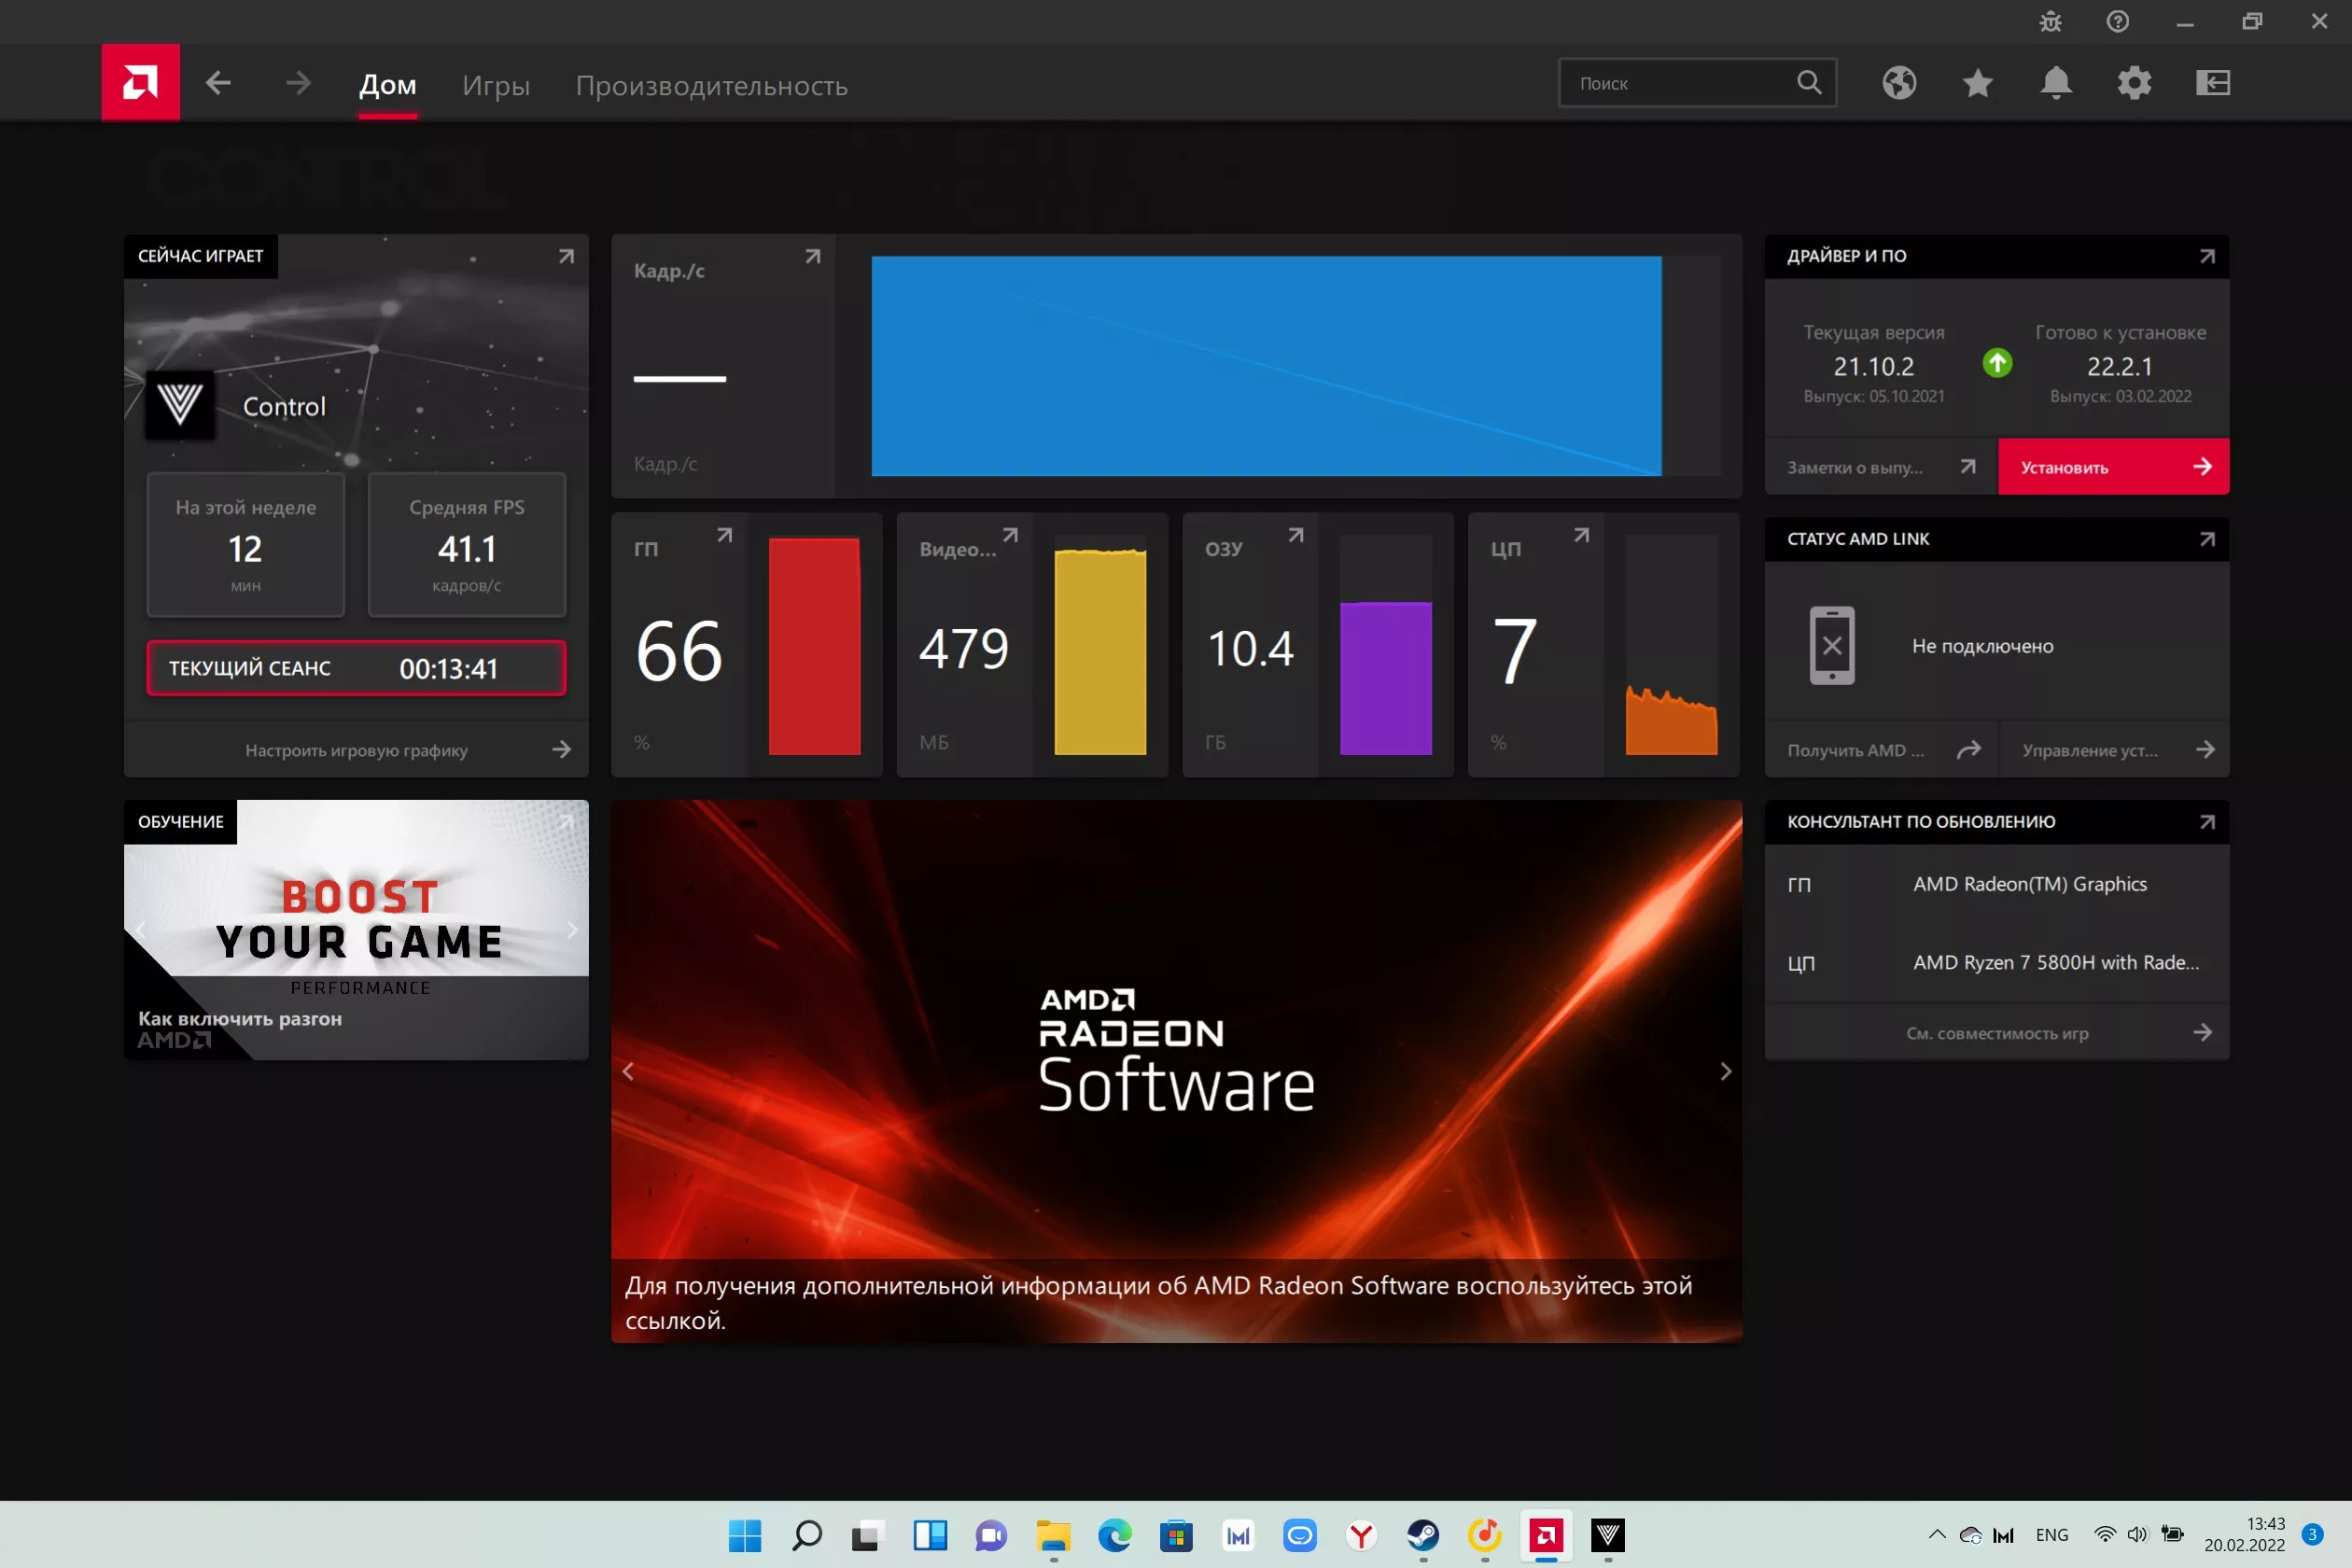The image size is (2352, 1568).
Task: Click the AMD logo home button
Action: click(140, 82)
